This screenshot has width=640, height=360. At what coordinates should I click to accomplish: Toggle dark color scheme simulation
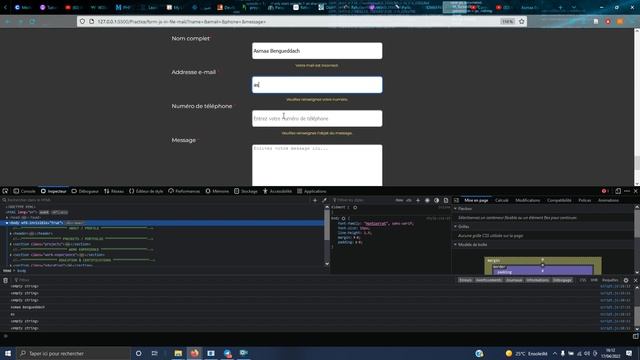tap(436, 200)
